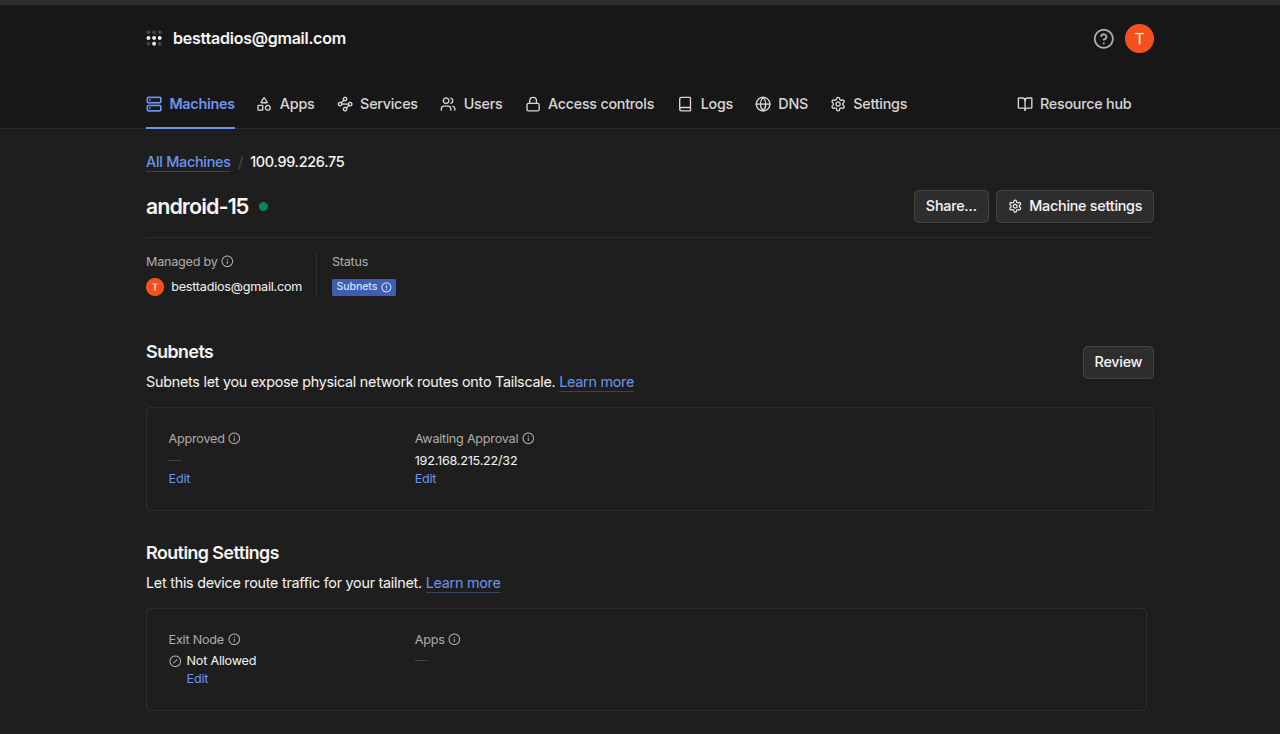Click the Share... button
This screenshot has height=734, width=1280.
pos(951,206)
